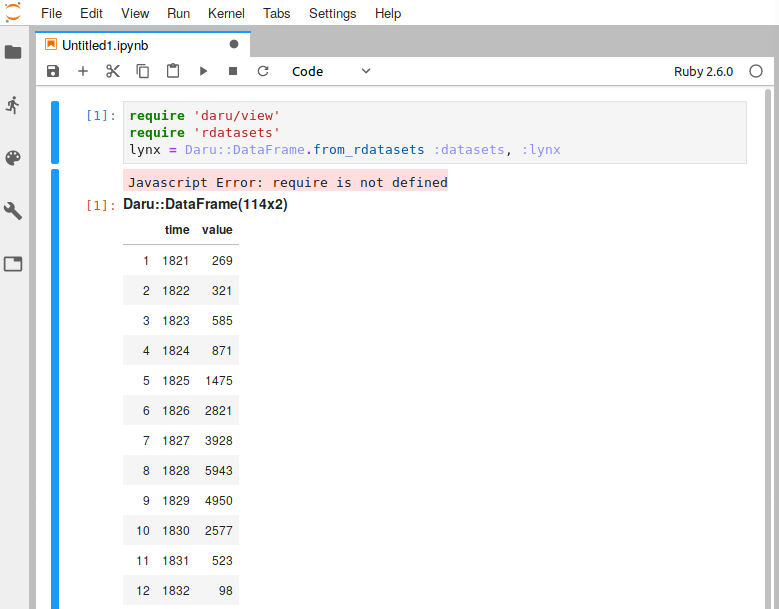The image size is (779, 609).
Task: Save the notebook with the disk icon
Action: click(x=53, y=71)
